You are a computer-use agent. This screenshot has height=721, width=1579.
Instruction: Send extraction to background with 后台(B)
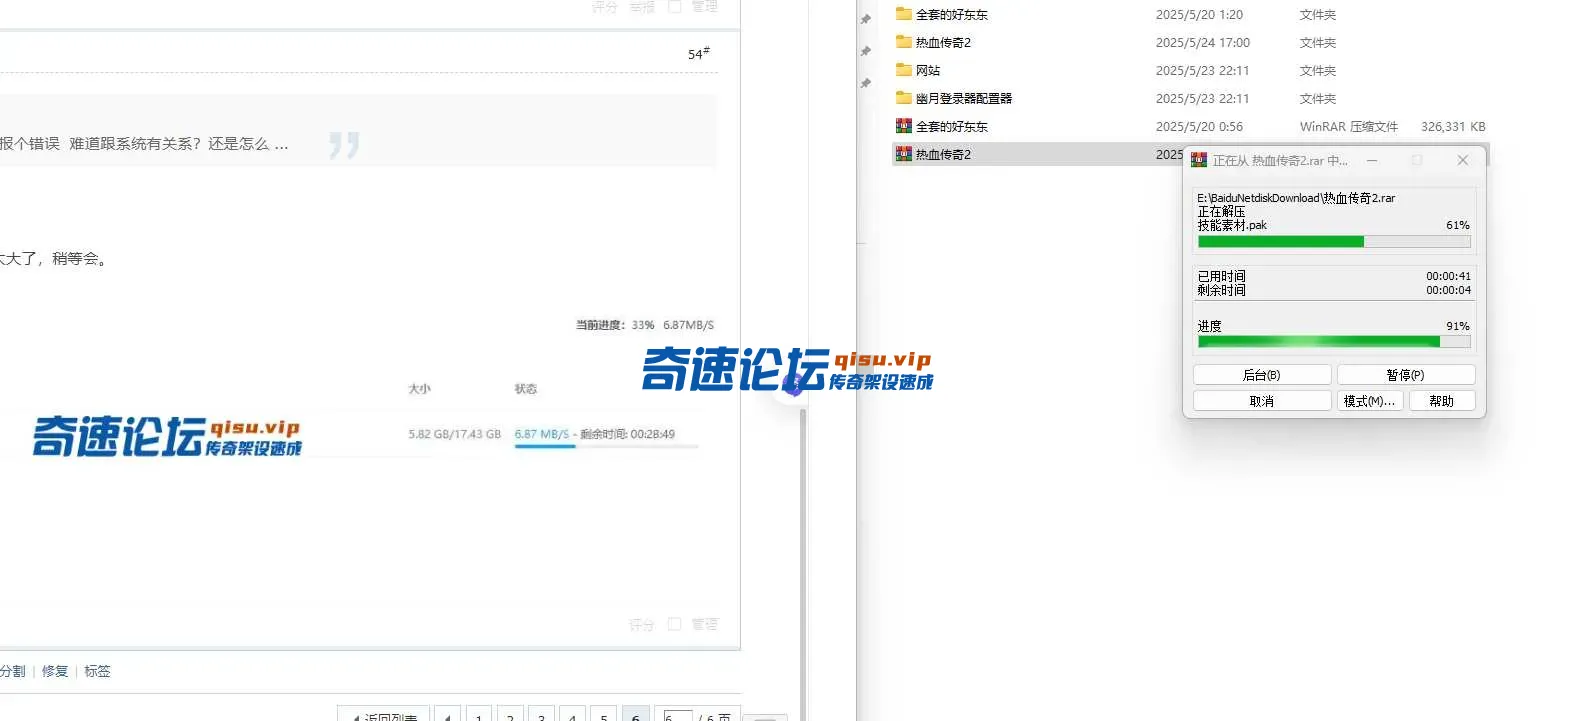[x=1262, y=375]
